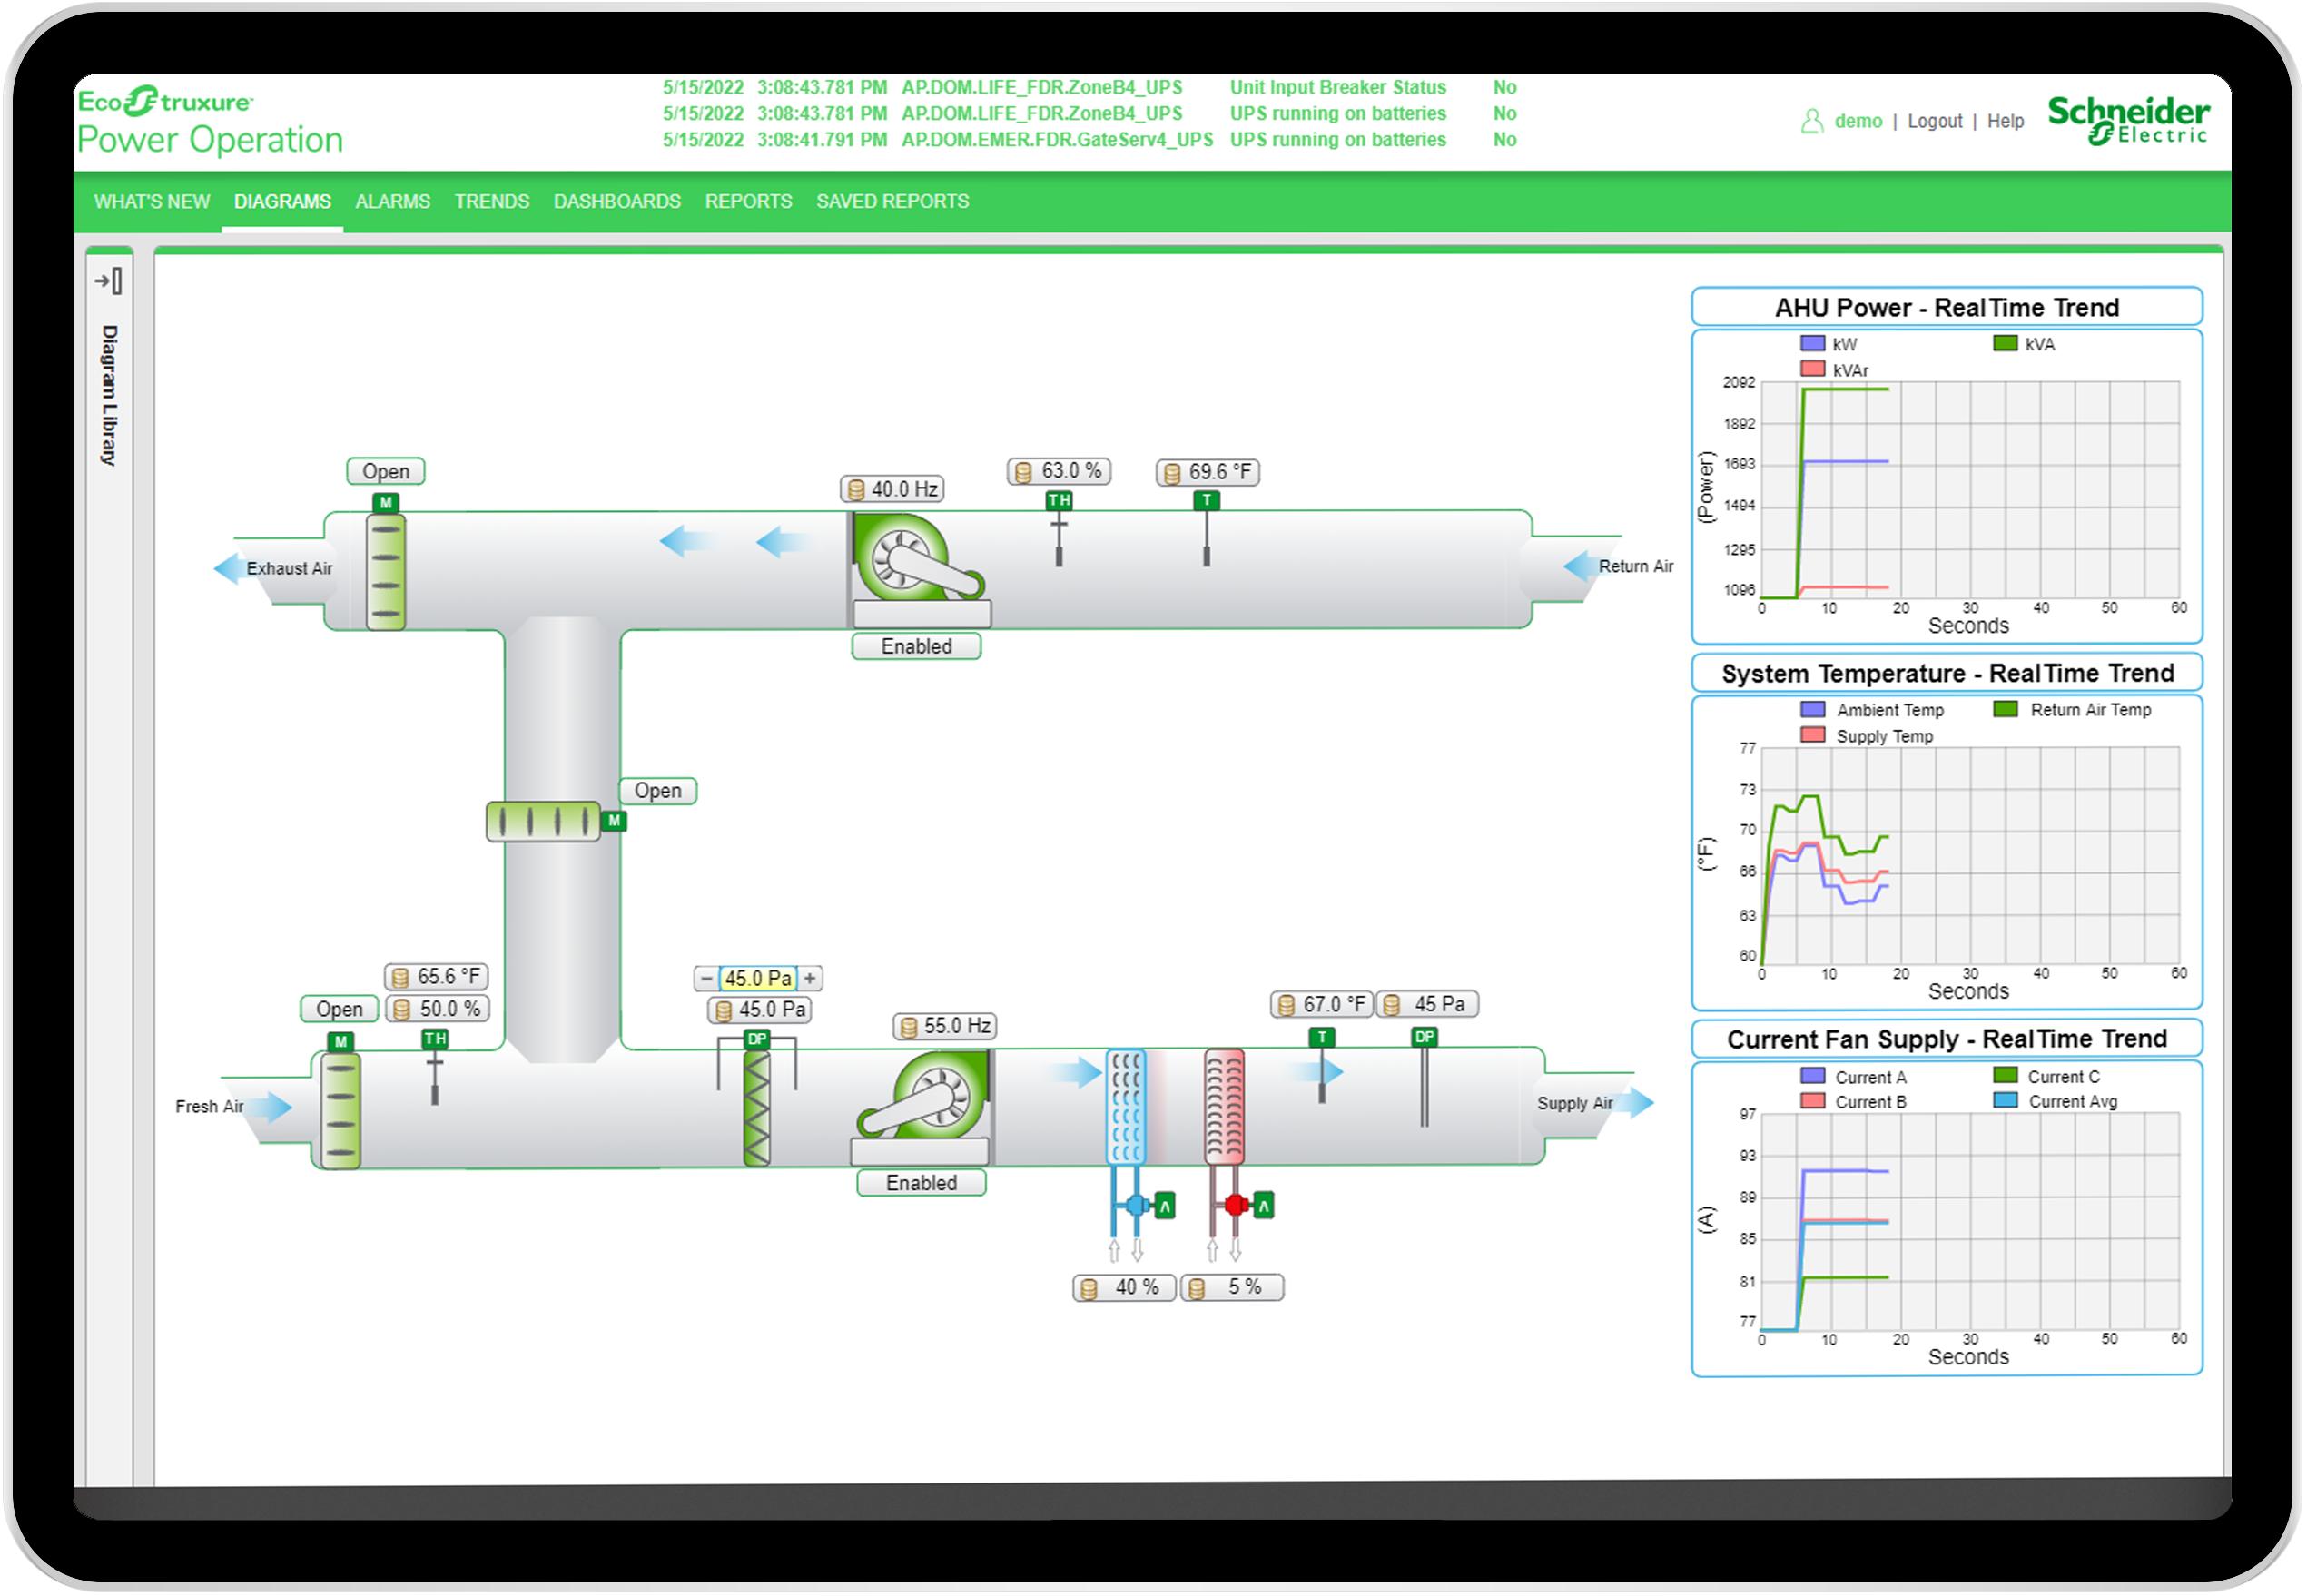The width and height of the screenshot is (2307, 1596).
Task: Click the filter DP sensor icon
Action: (757, 1040)
